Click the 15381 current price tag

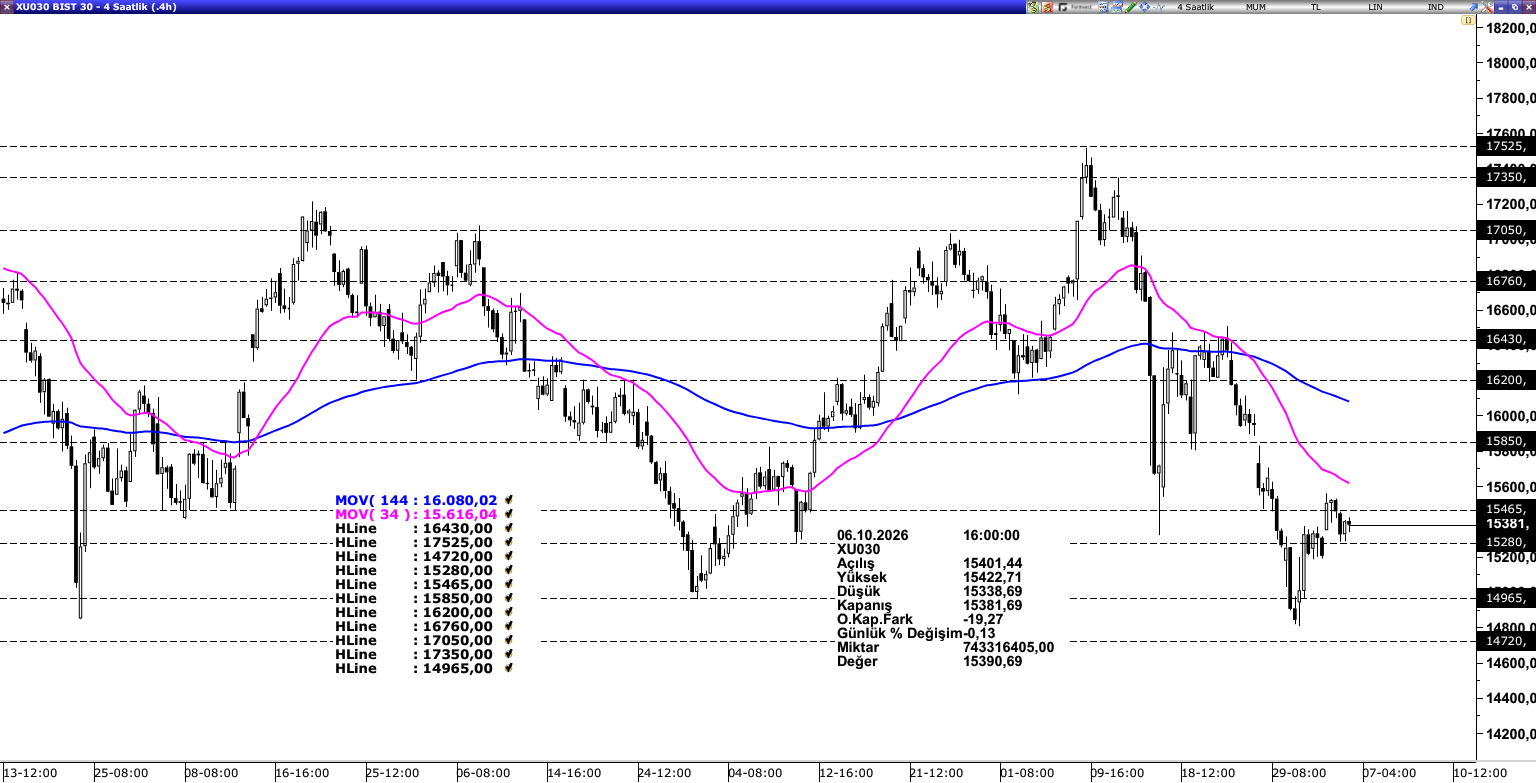coord(1505,524)
